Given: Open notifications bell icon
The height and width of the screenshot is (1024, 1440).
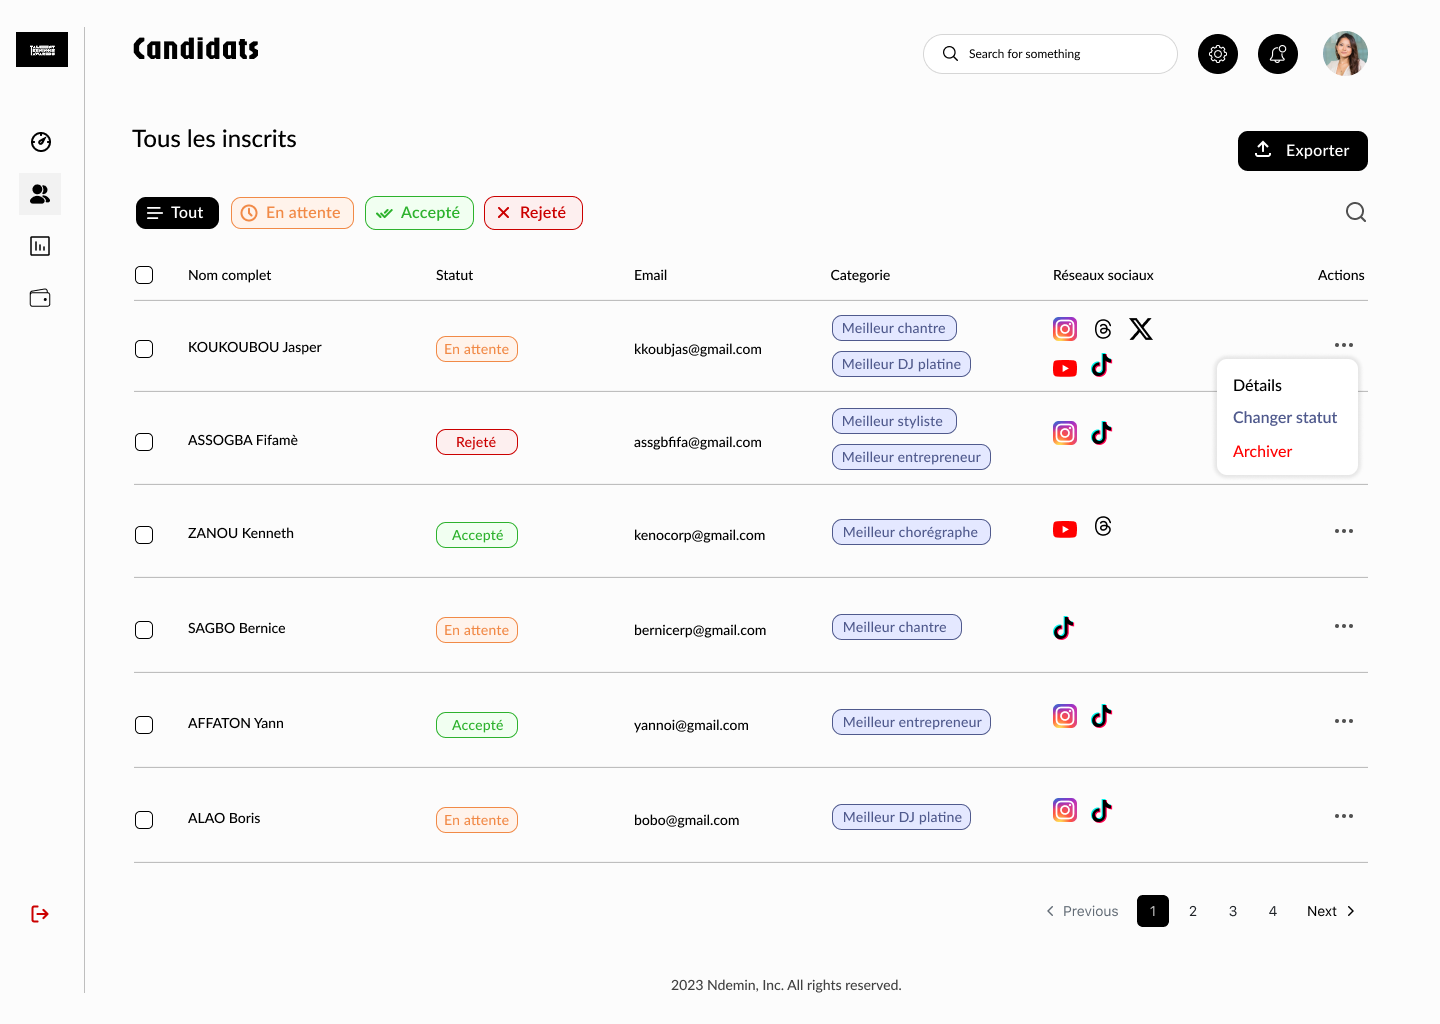Looking at the screenshot, I should tap(1278, 54).
